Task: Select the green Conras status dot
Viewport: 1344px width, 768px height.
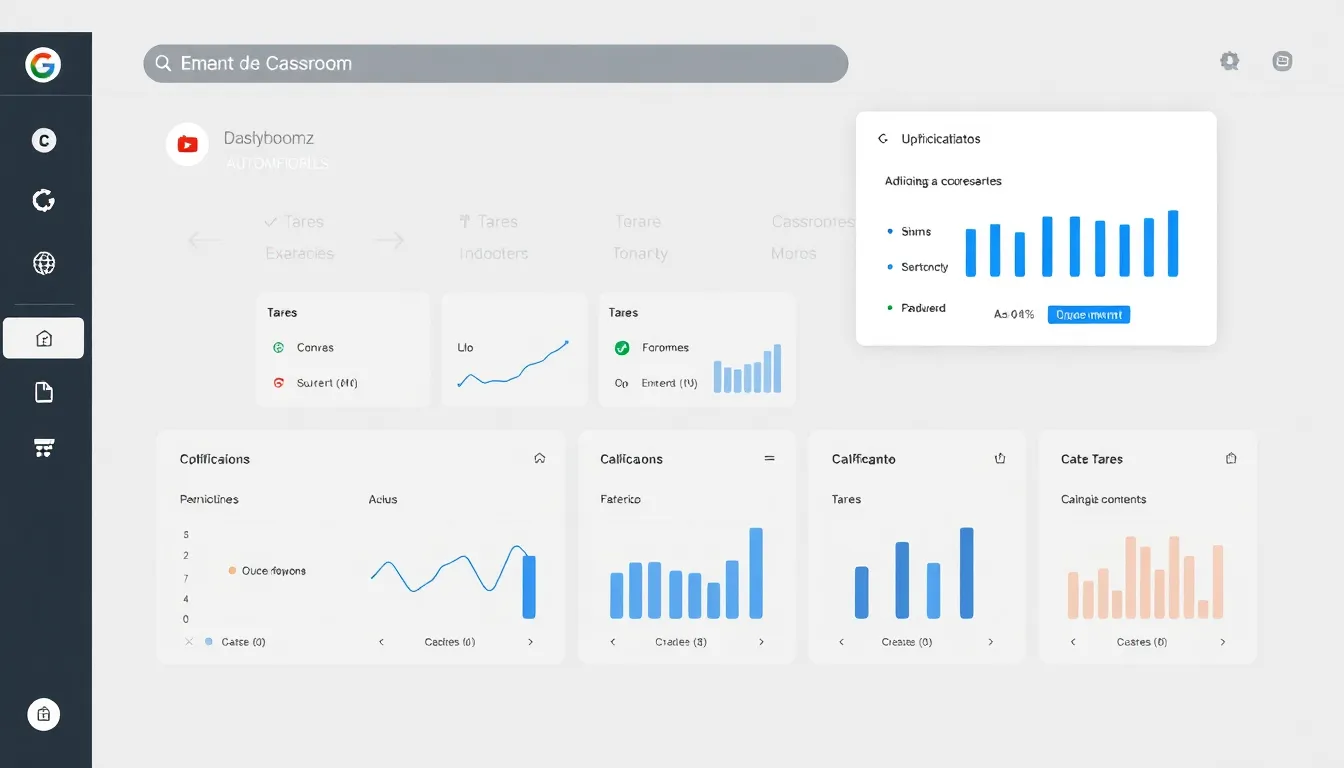Action: click(278, 347)
